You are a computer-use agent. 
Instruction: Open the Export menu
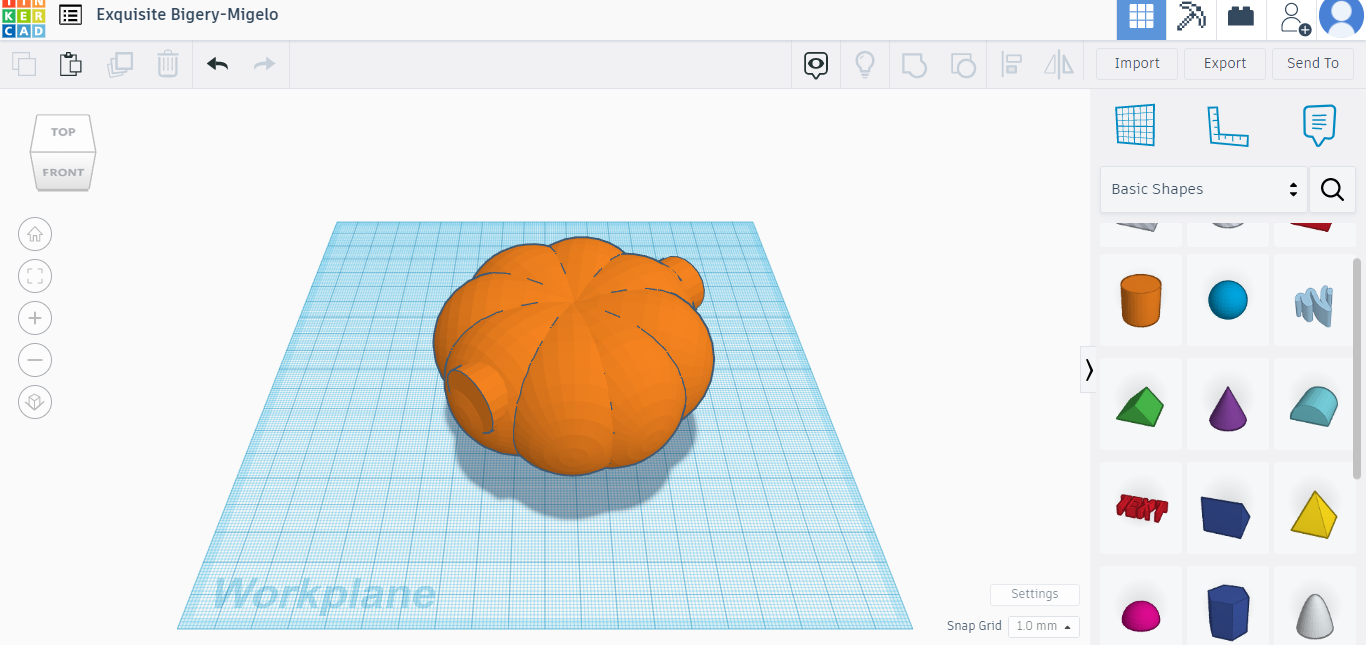click(1224, 63)
